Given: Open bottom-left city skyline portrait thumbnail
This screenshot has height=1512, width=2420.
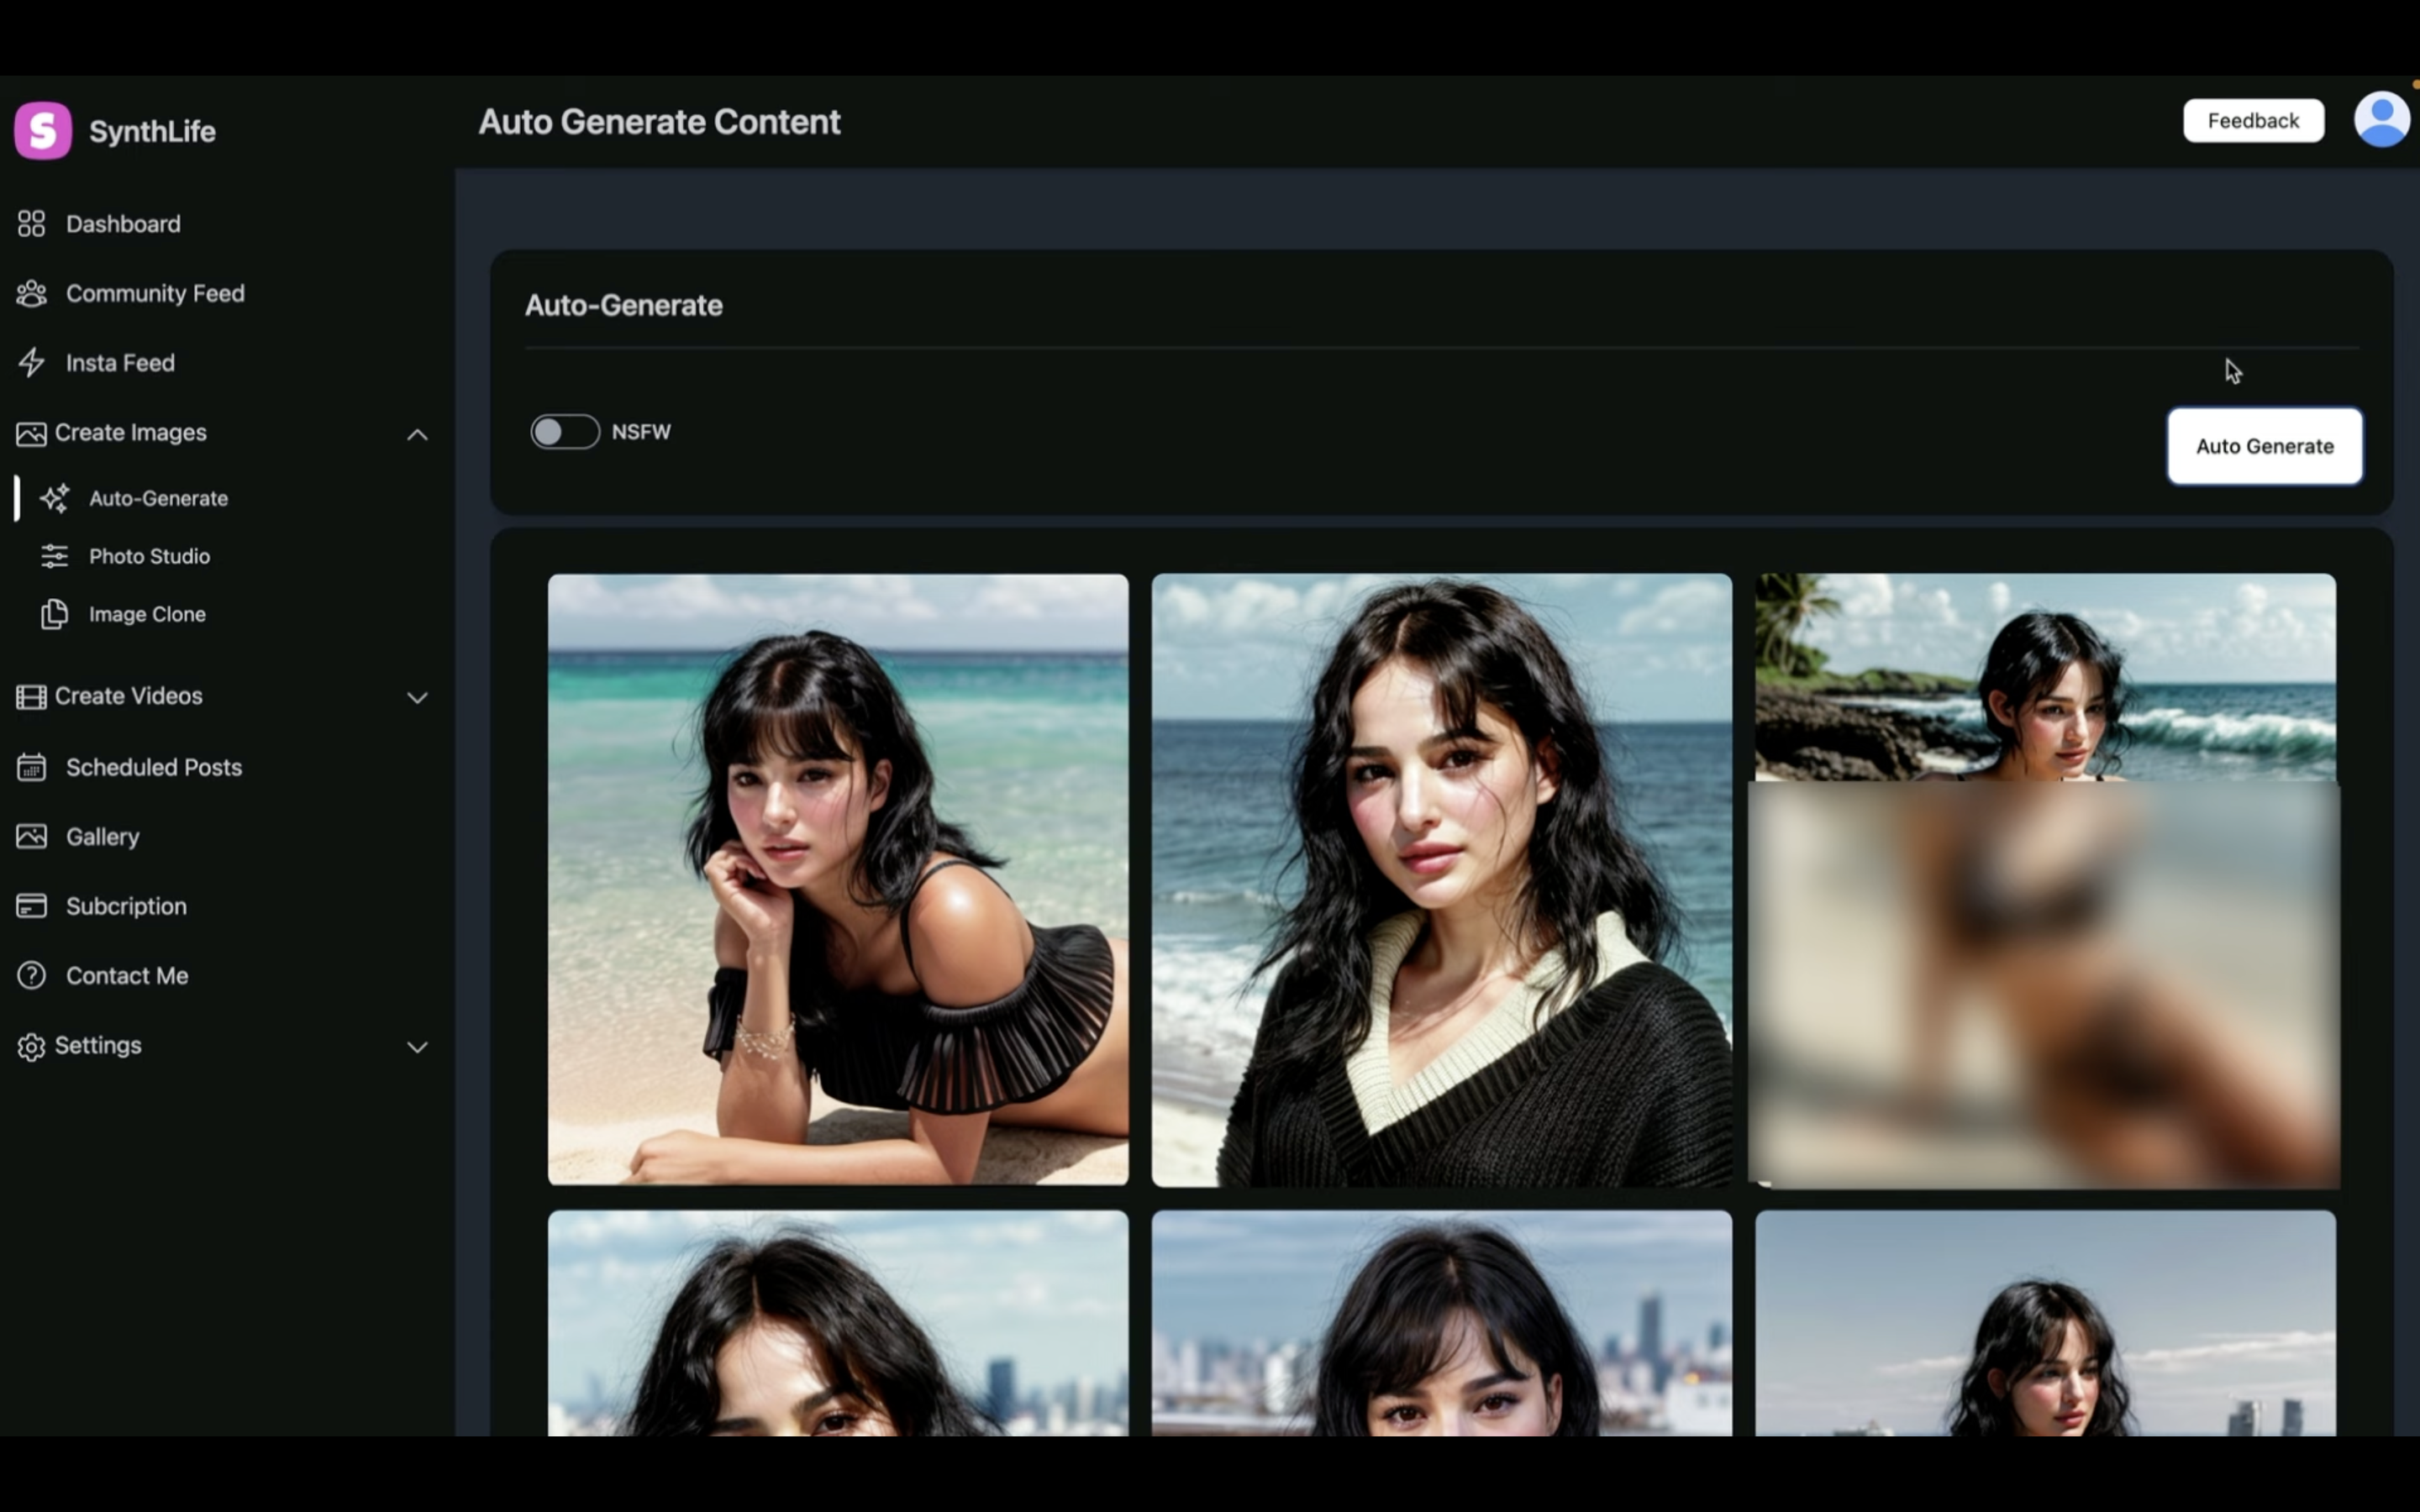Looking at the screenshot, I should 838,1323.
